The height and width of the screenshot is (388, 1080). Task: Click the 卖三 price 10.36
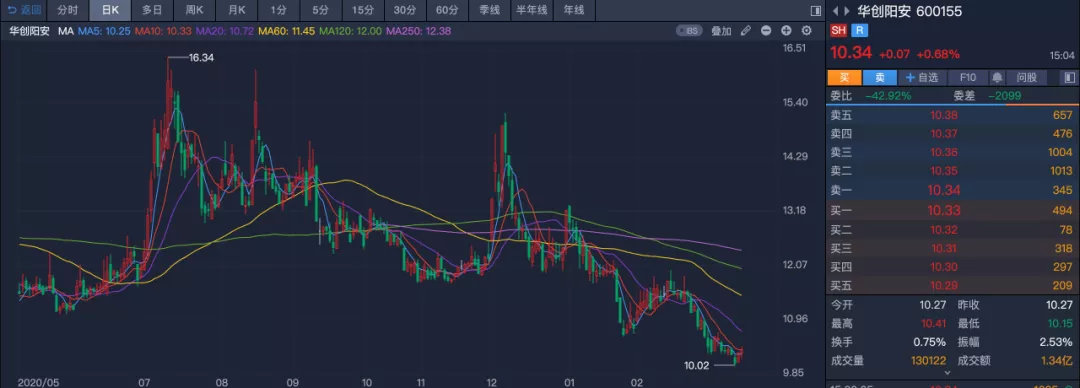click(x=944, y=152)
